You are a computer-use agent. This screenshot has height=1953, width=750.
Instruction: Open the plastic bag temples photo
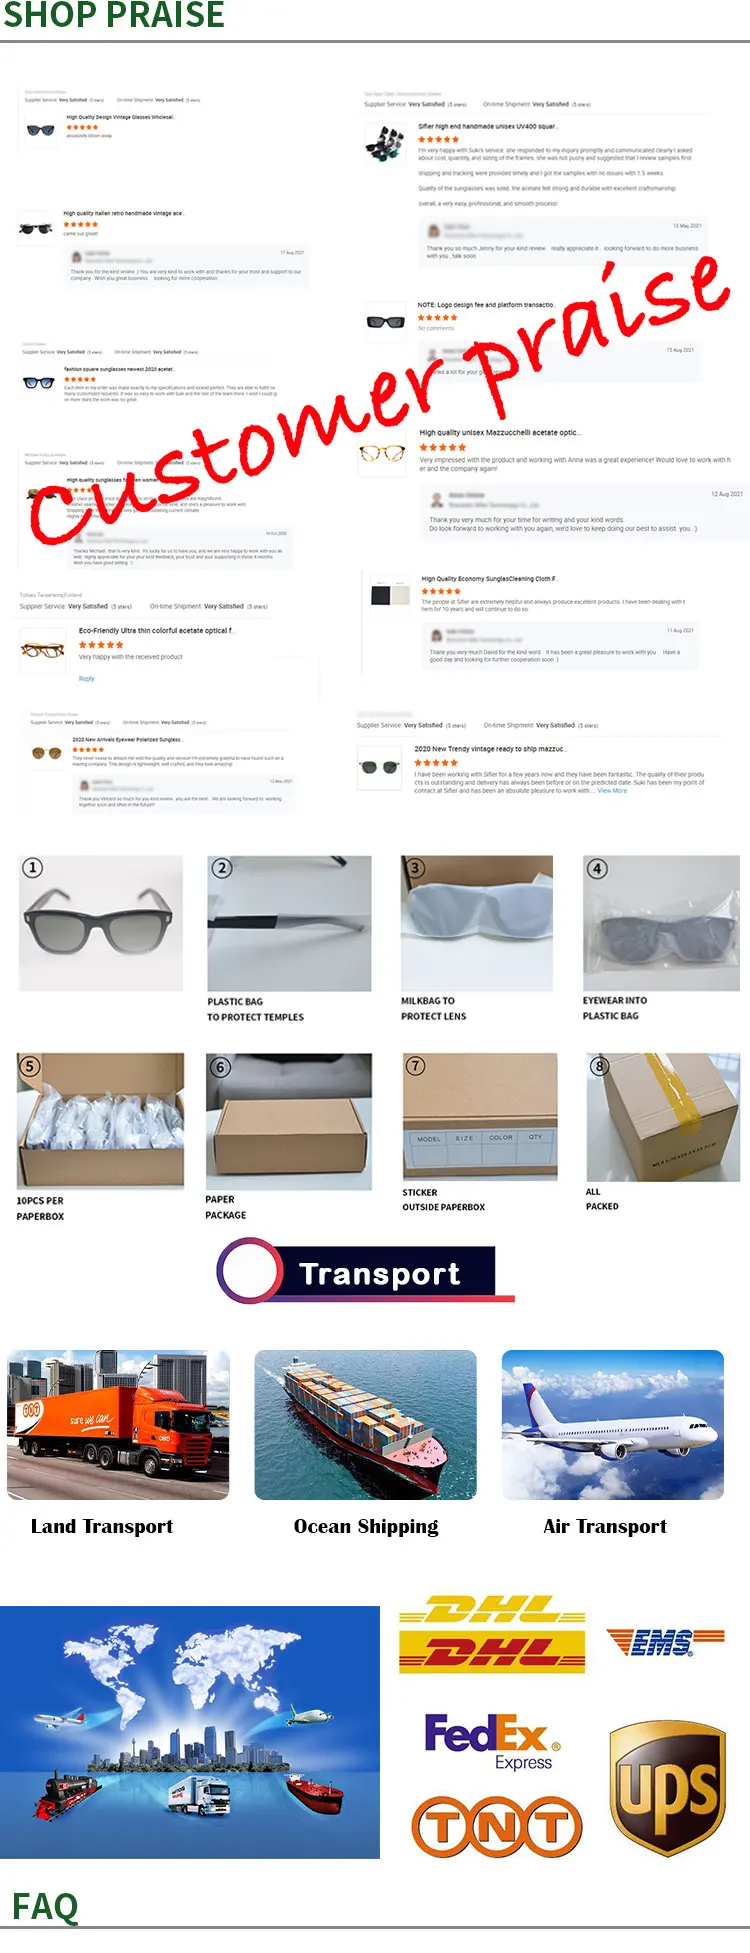(289, 923)
